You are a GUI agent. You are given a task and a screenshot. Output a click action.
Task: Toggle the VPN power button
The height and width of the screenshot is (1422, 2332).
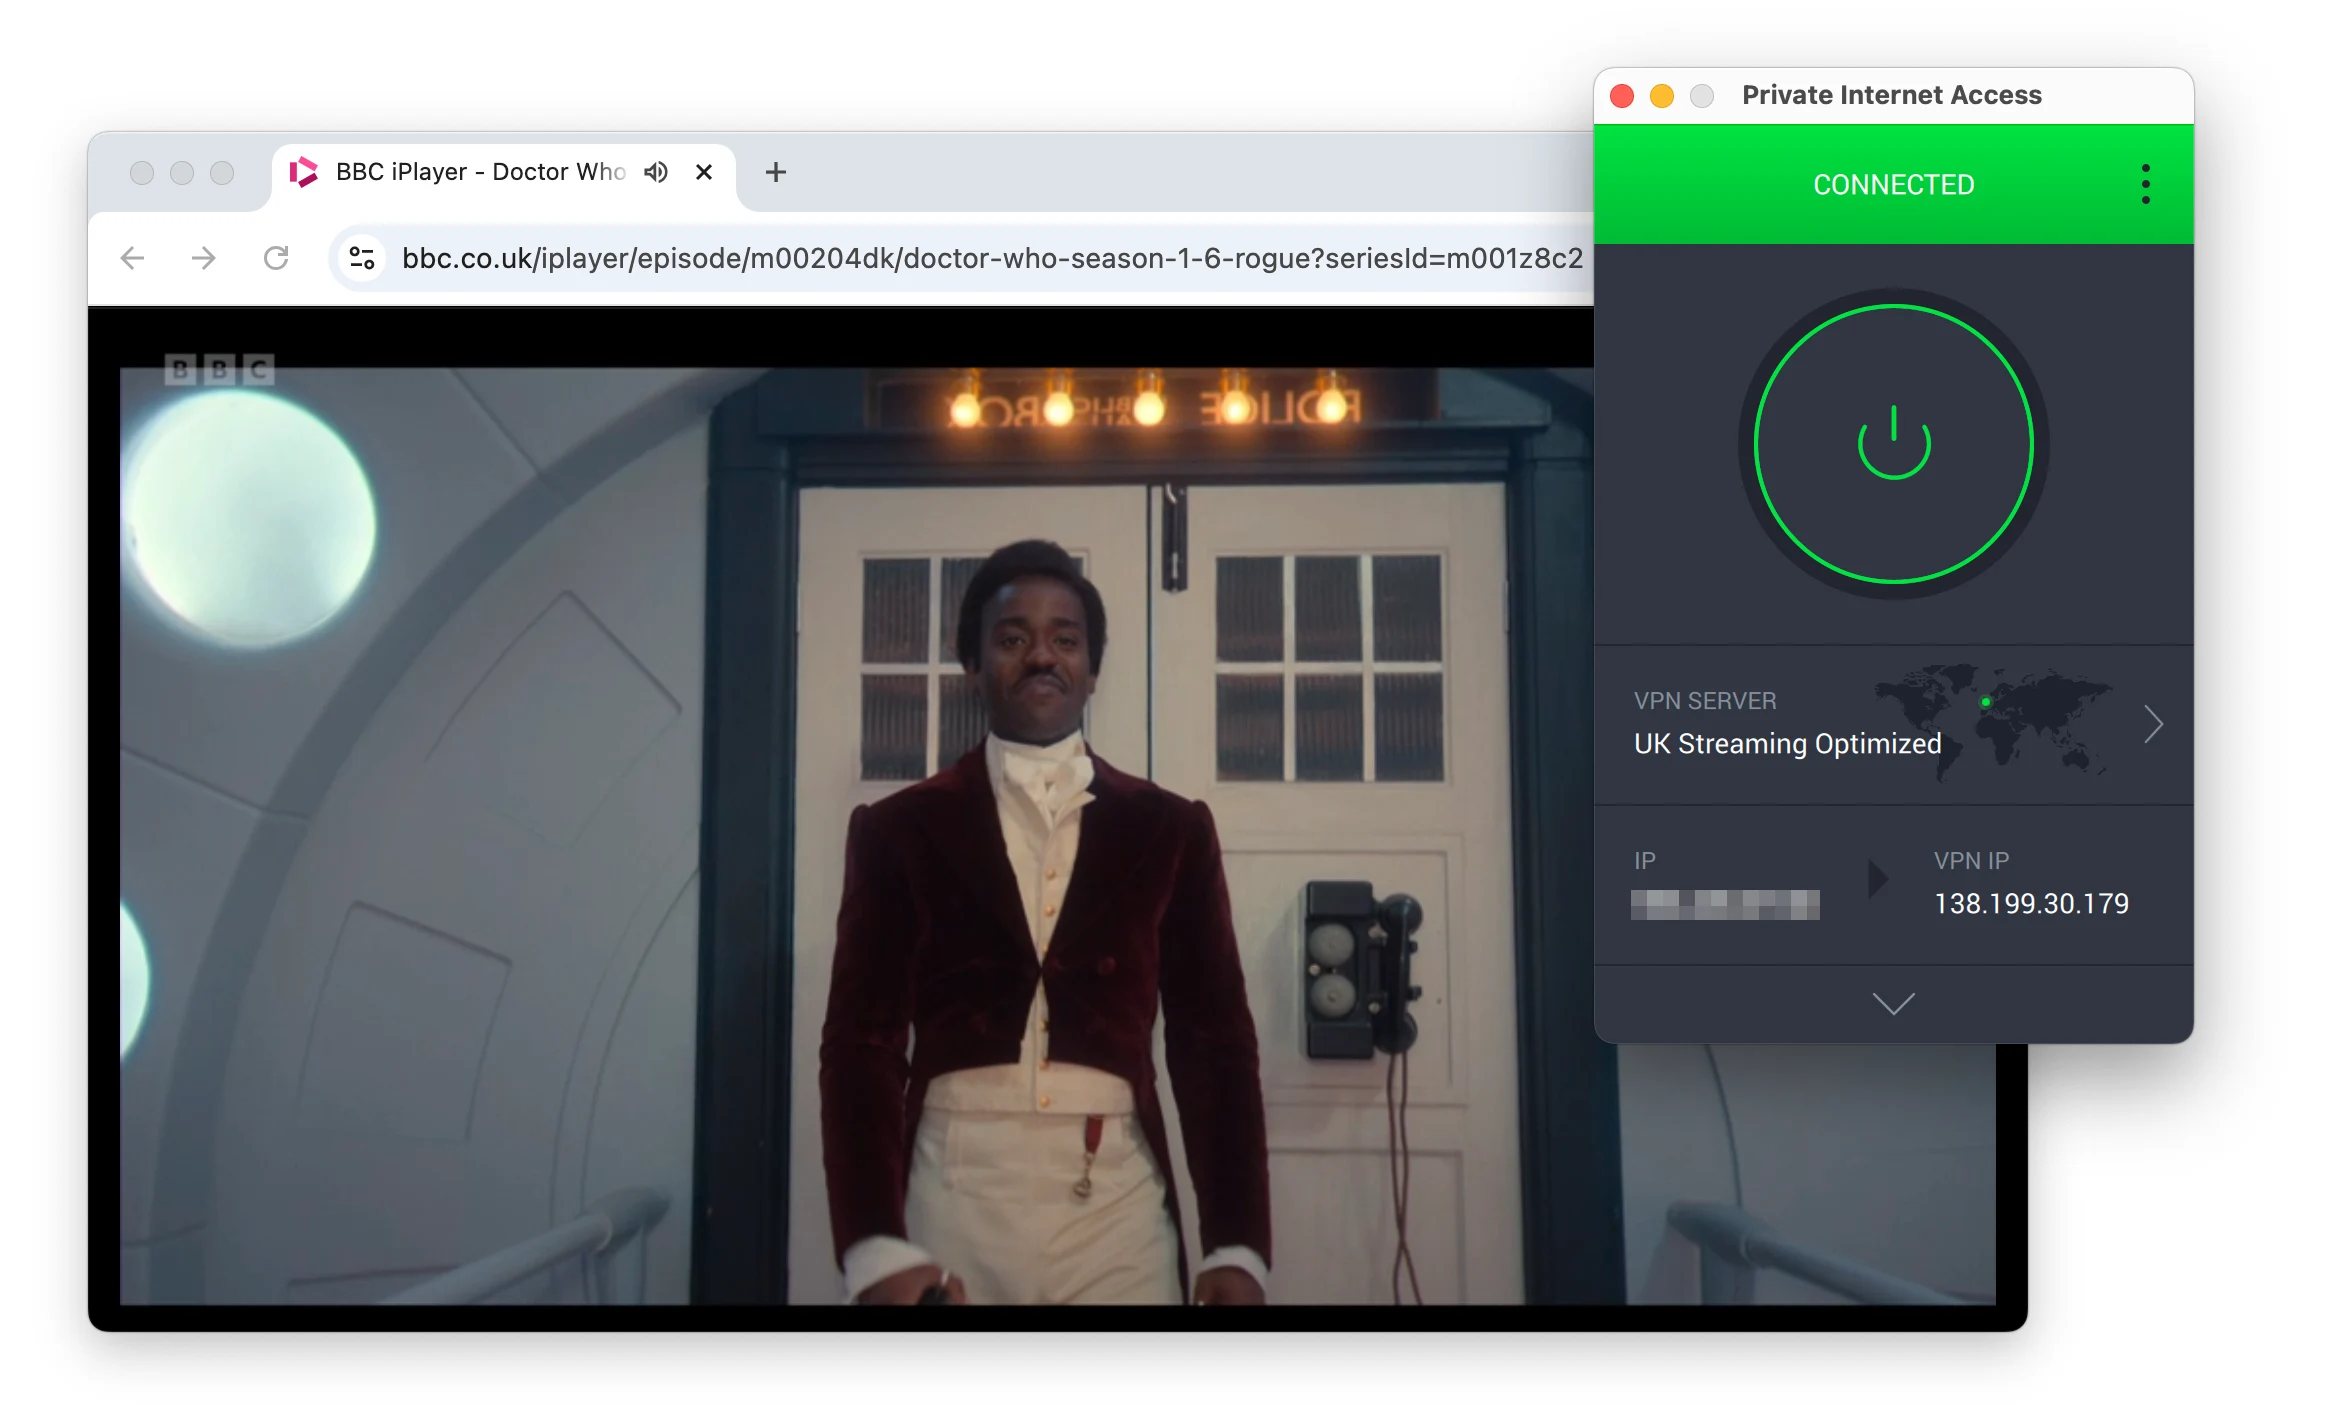(1893, 444)
